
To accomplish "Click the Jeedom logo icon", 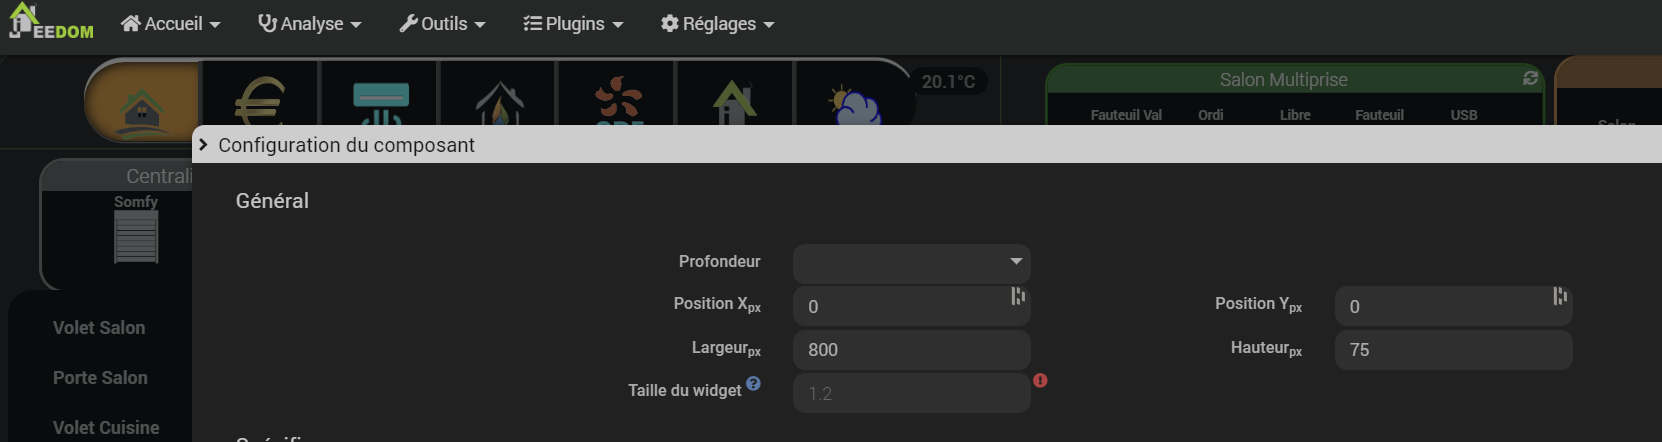I will pos(51,22).
